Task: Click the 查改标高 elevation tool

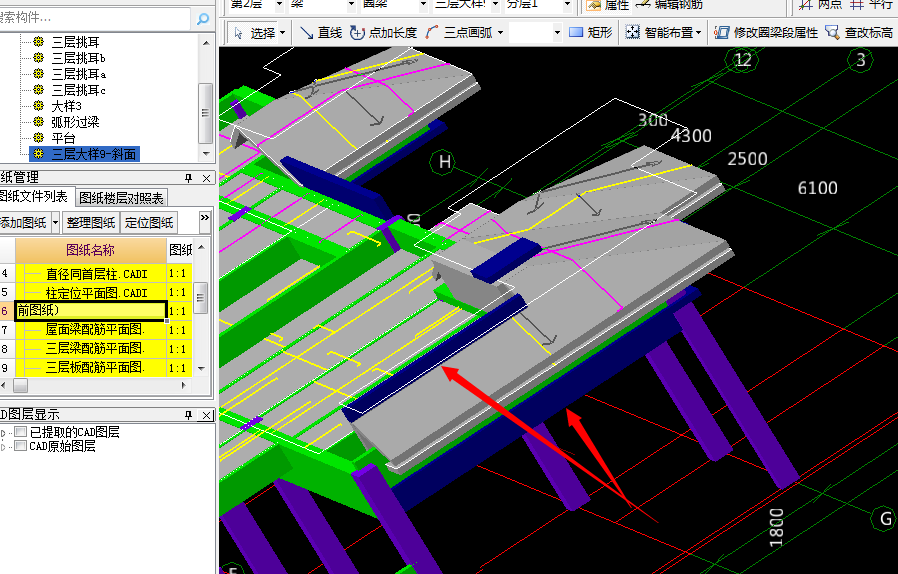Action: (859, 33)
